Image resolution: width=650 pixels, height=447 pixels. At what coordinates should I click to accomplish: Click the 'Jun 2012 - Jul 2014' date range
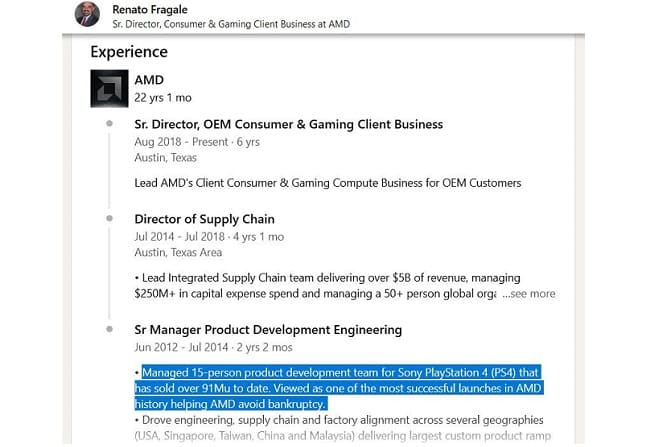pyautogui.click(x=181, y=347)
